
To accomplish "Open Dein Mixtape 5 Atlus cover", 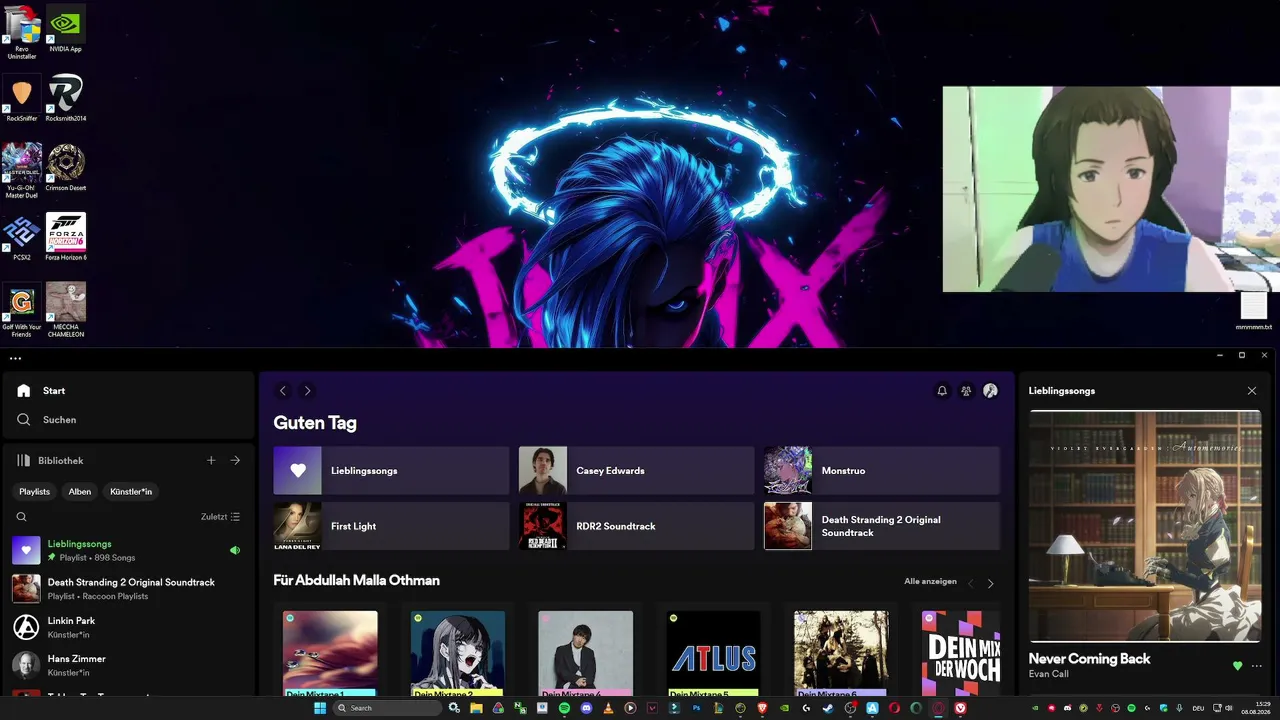I will coord(713,653).
